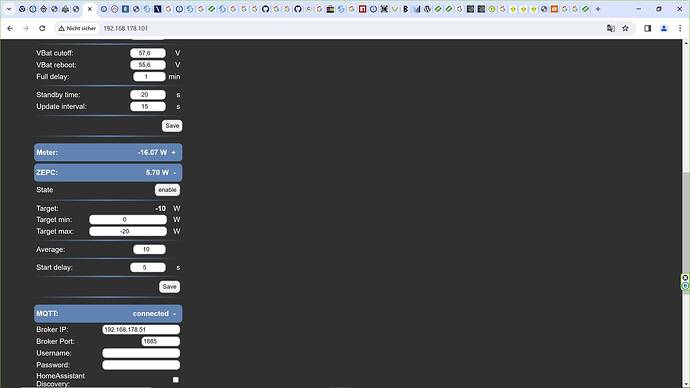This screenshot has width=690, height=388.
Task: Switch to the light green checkmark tab
Action: (x=395, y=9)
